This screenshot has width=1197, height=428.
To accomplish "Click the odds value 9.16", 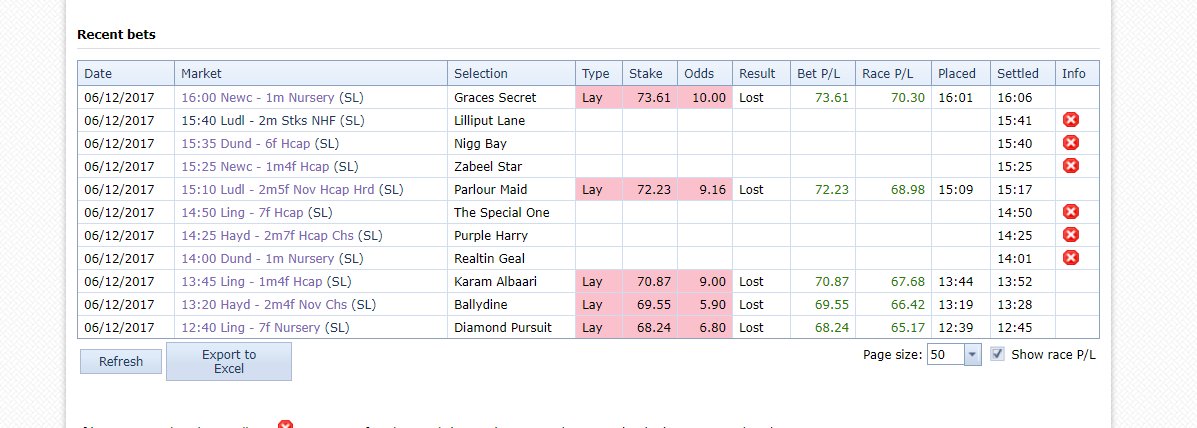I will coord(712,189).
